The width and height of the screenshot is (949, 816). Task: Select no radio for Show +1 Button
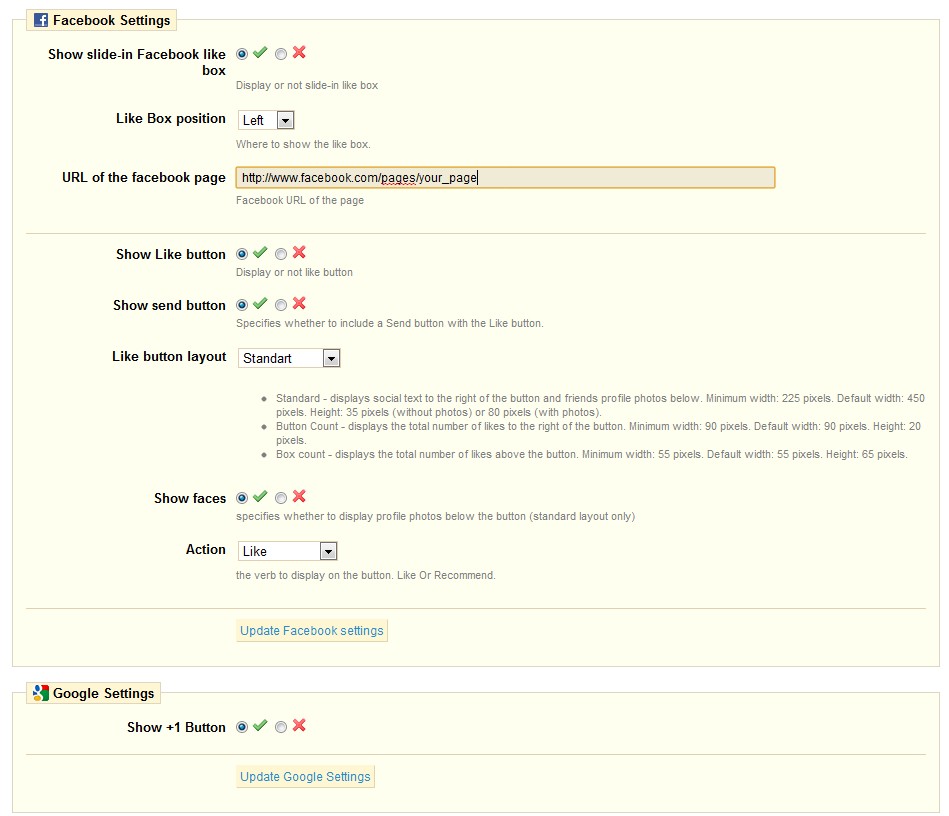point(281,726)
